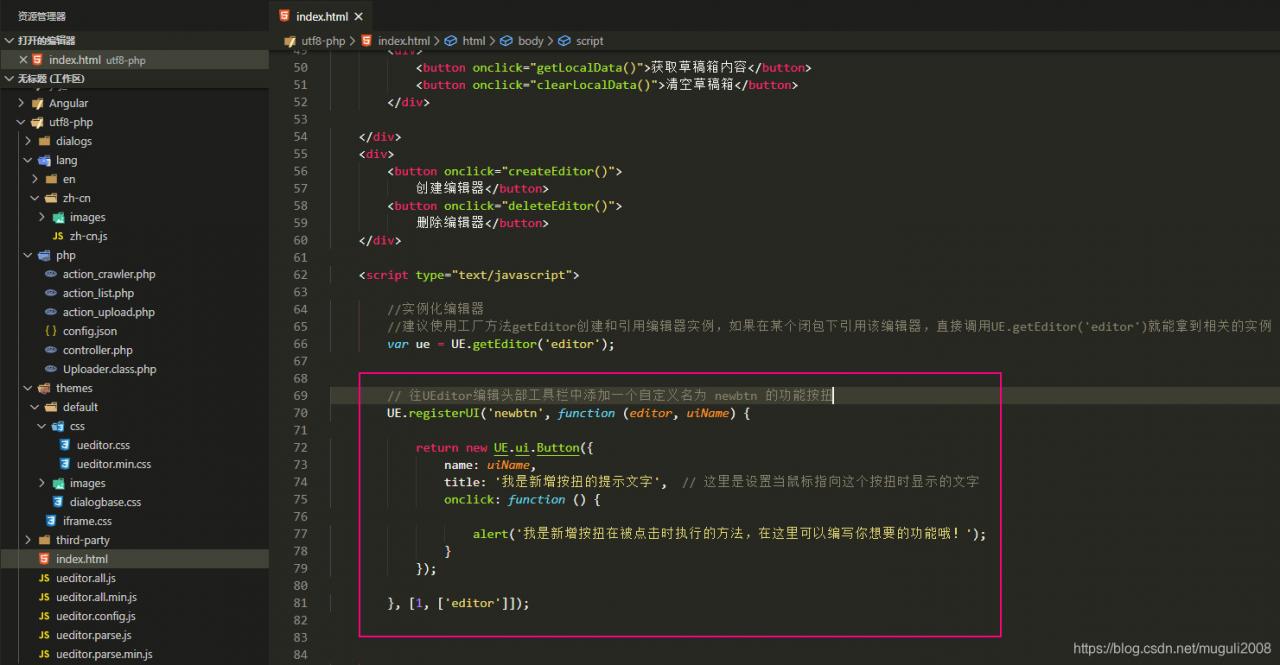Click the deleteEditor() button code line
The width and height of the screenshot is (1280, 665).
tap(505, 206)
